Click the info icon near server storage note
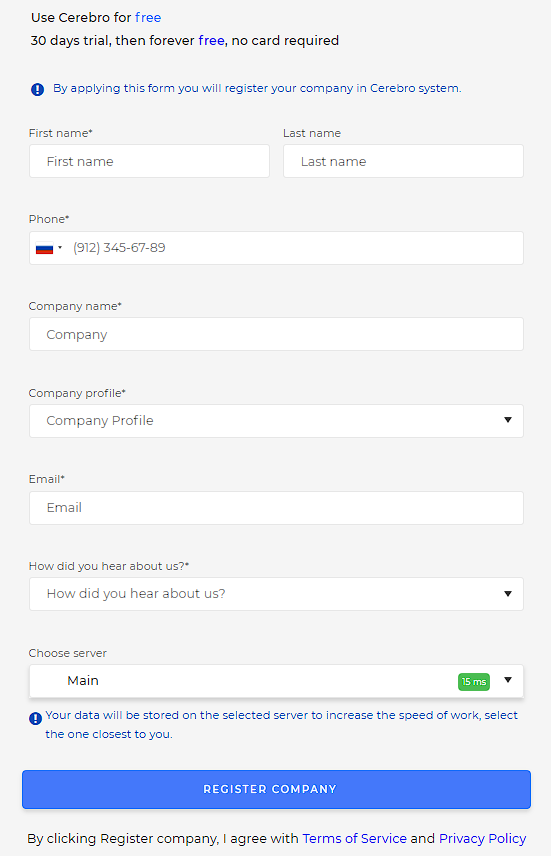This screenshot has height=856, width=551. (x=35, y=718)
